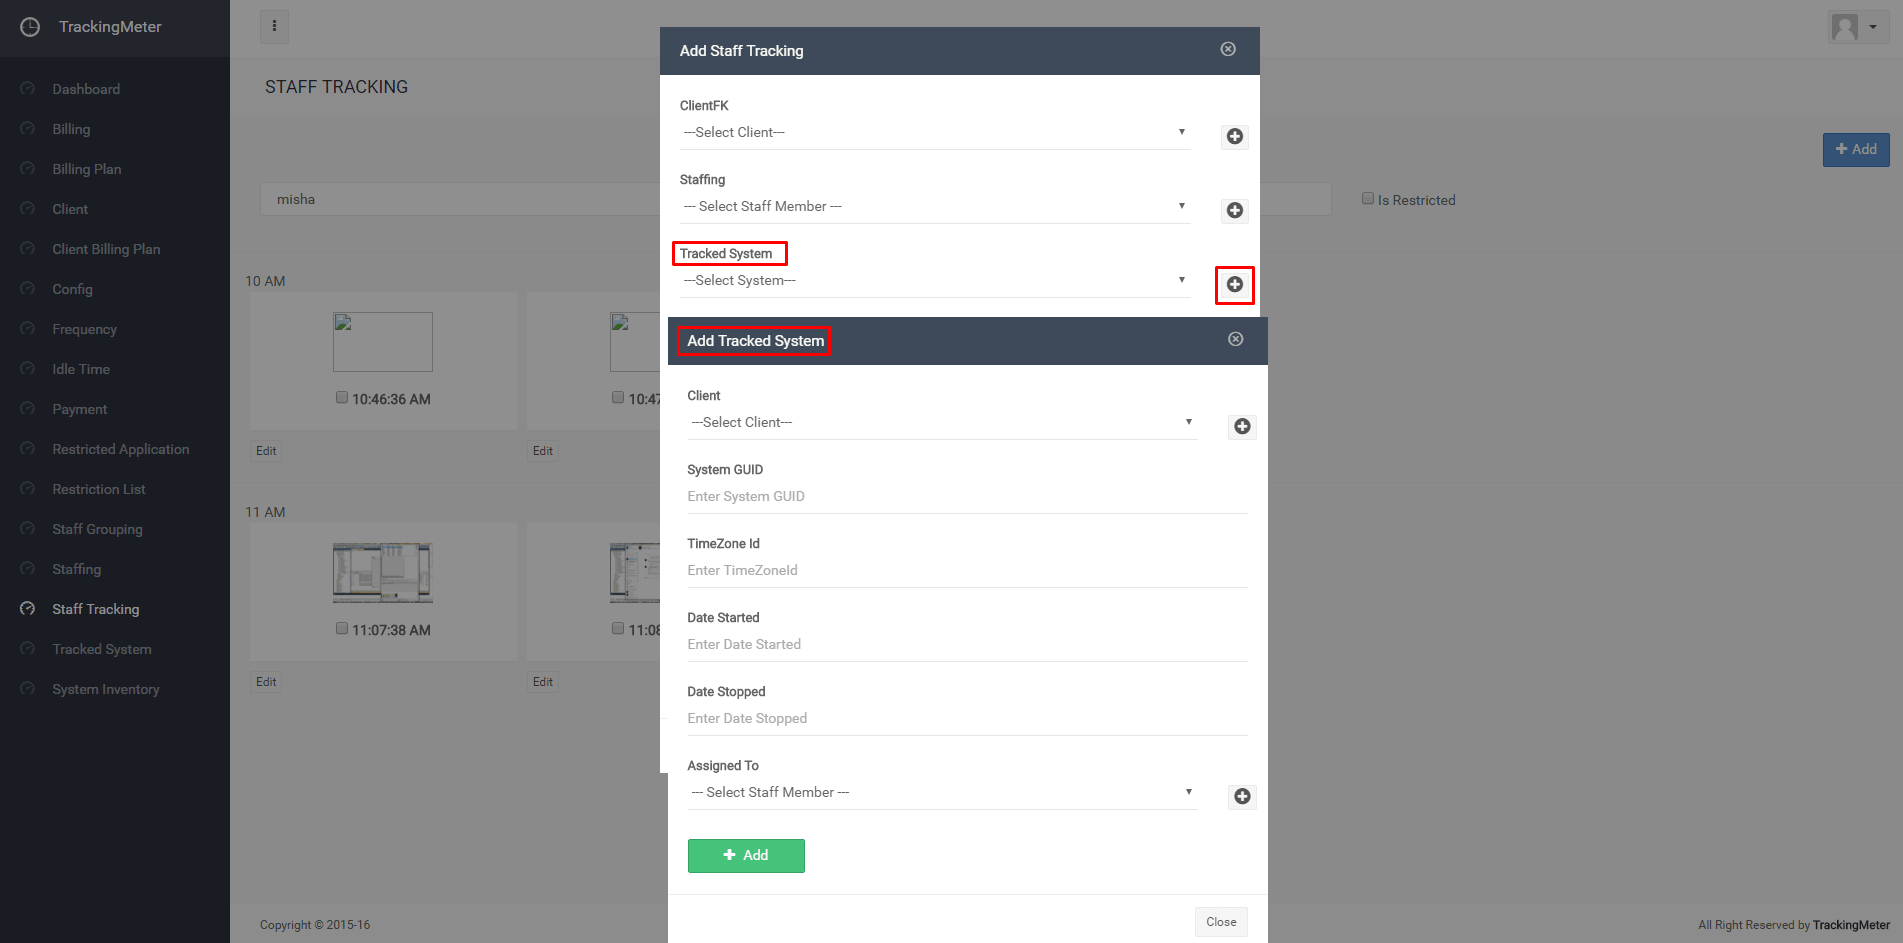Check the 10:46:36 AM screenshot checkbox
The image size is (1903, 943).
[342, 398]
